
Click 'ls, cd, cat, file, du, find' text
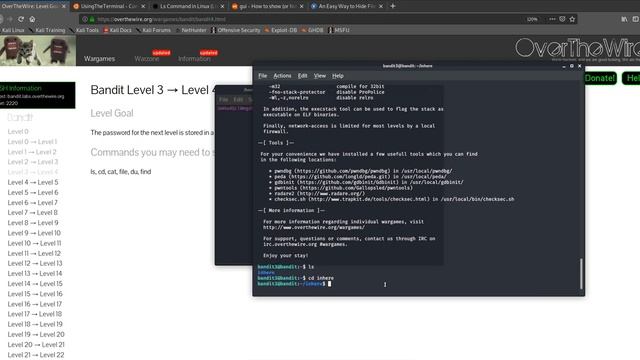pos(121,171)
